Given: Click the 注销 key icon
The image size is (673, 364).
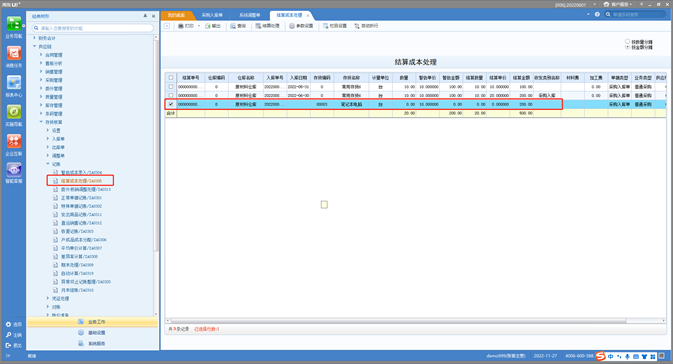Looking at the screenshot, I should pyautogui.click(x=8, y=335).
